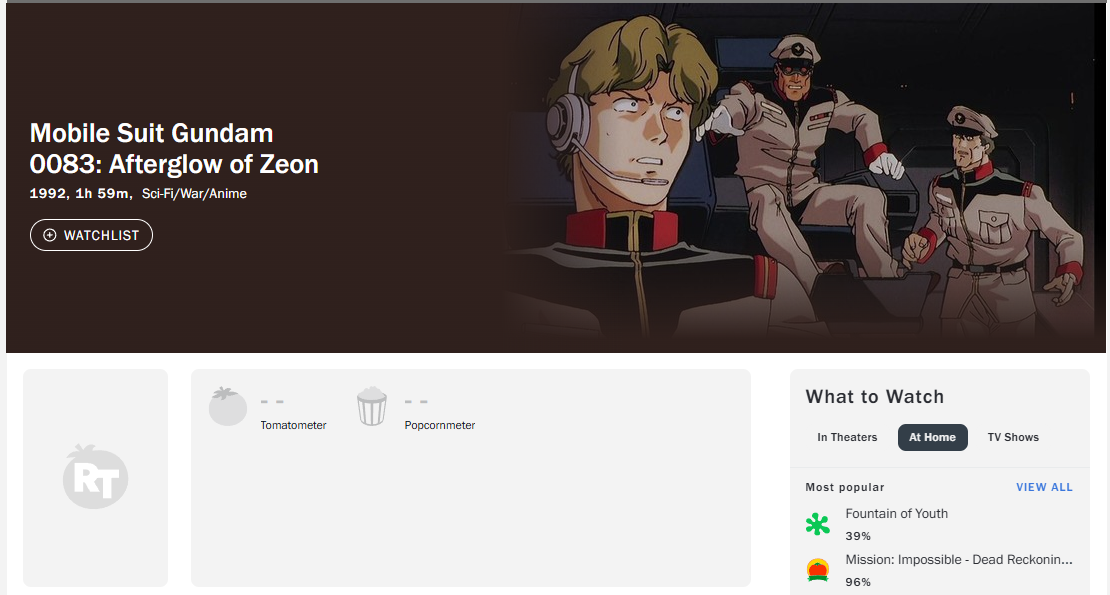Click the Sci-Fi/War/Anime genre text
The width and height of the screenshot is (1110, 595).
tap(194, 194)
